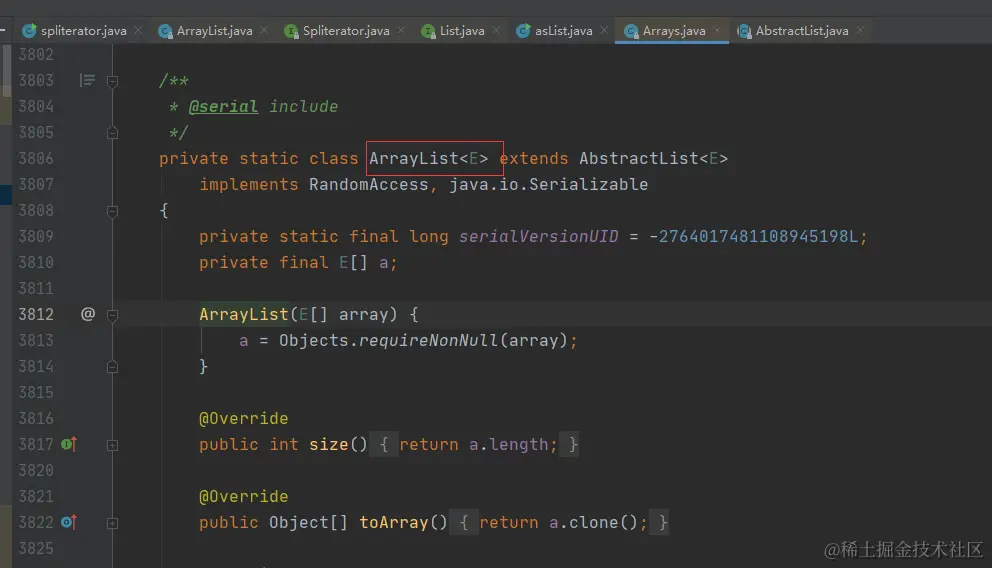Viewport: 992px width, 568px height.
Task: Select the Arrays.java tab
Action: point(674,30)
